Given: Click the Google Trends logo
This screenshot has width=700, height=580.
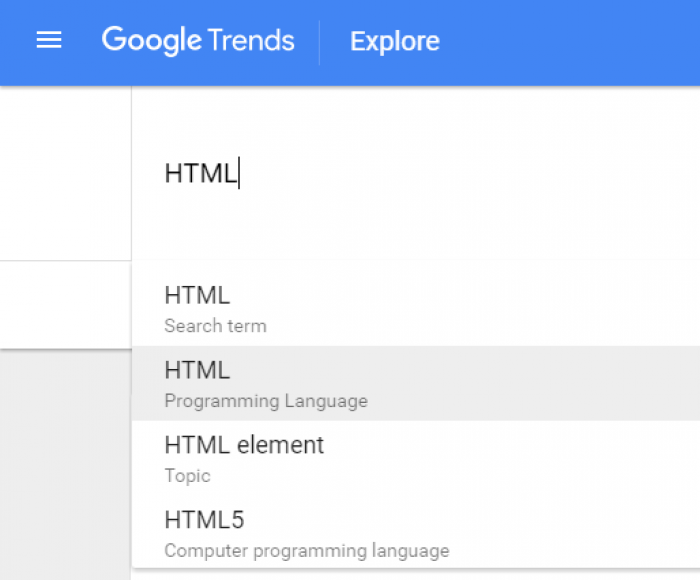Looking at the screenshot, I should (x=198, y=41).
